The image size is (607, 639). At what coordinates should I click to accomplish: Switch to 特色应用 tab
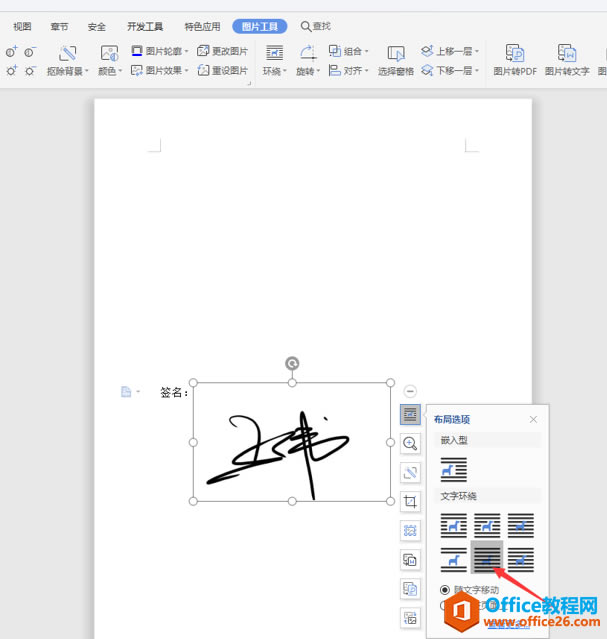[x=202, y=27]
